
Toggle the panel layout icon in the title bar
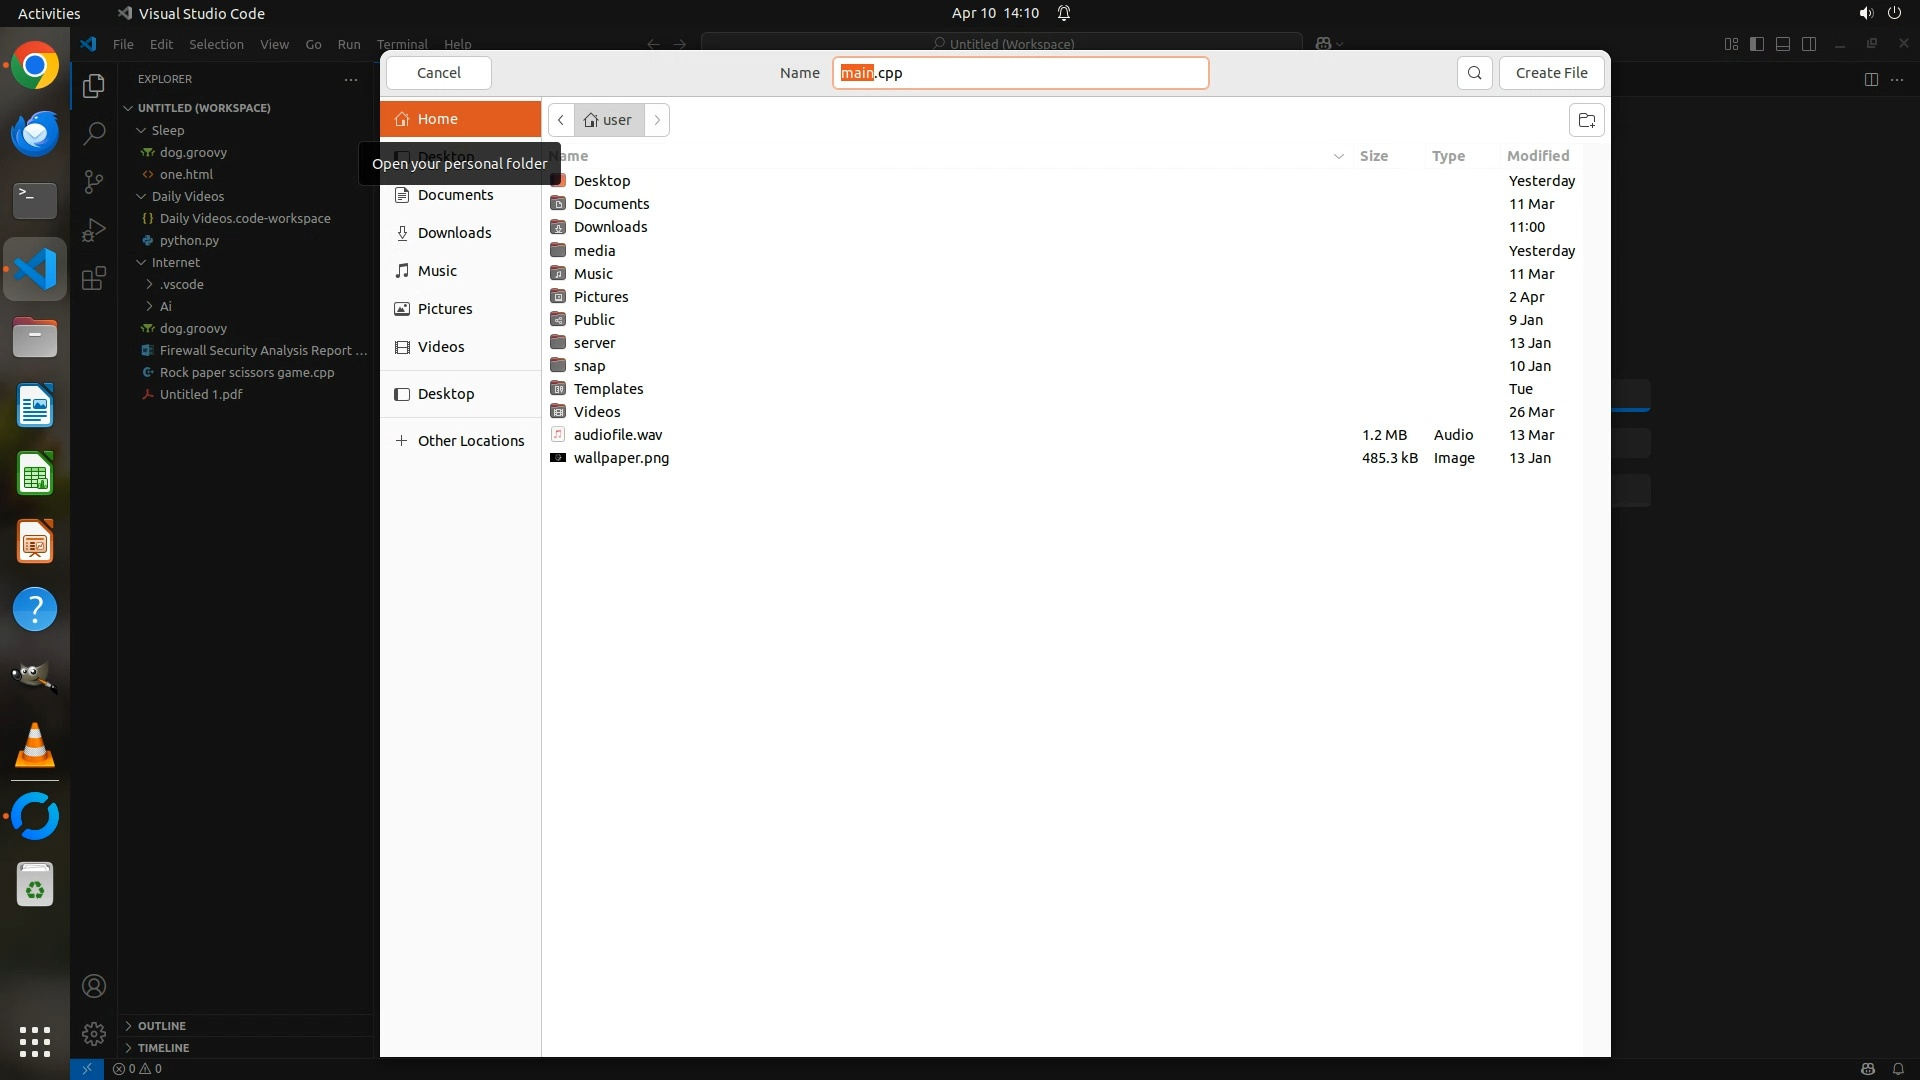(x=1783, y=44)
